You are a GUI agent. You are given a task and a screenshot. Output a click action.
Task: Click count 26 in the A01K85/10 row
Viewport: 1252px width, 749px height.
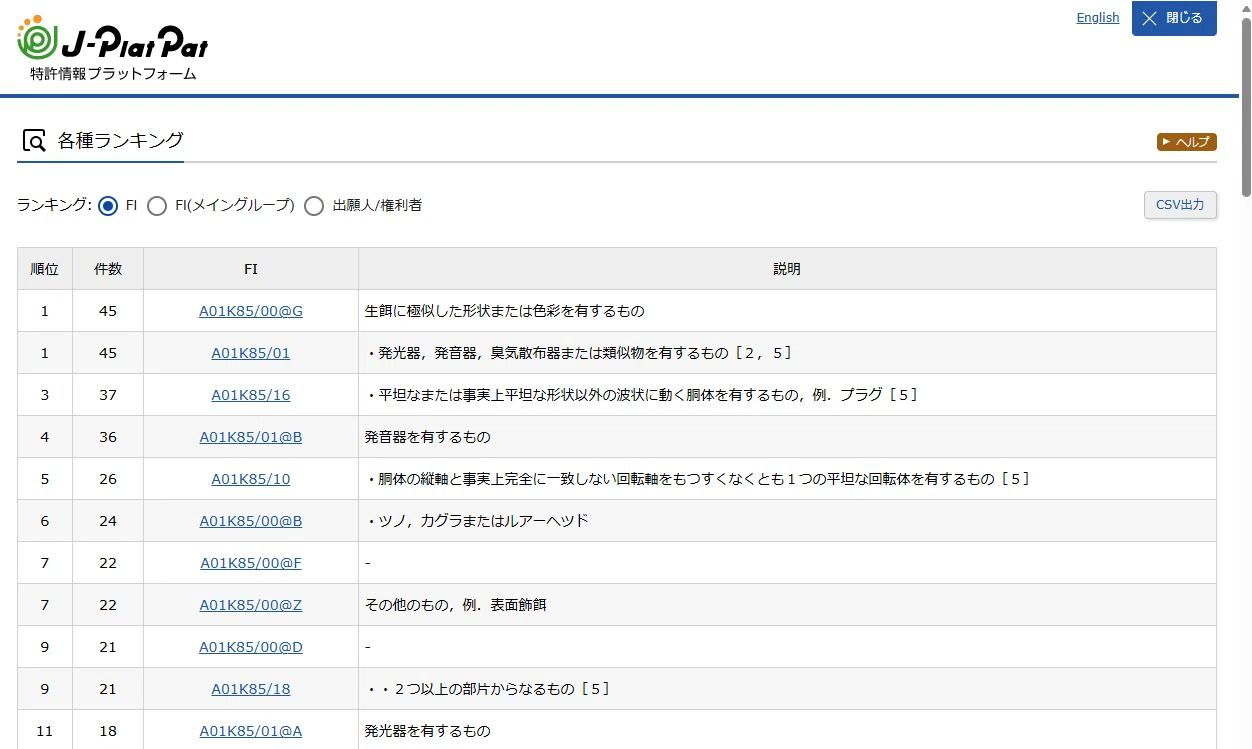108,479
